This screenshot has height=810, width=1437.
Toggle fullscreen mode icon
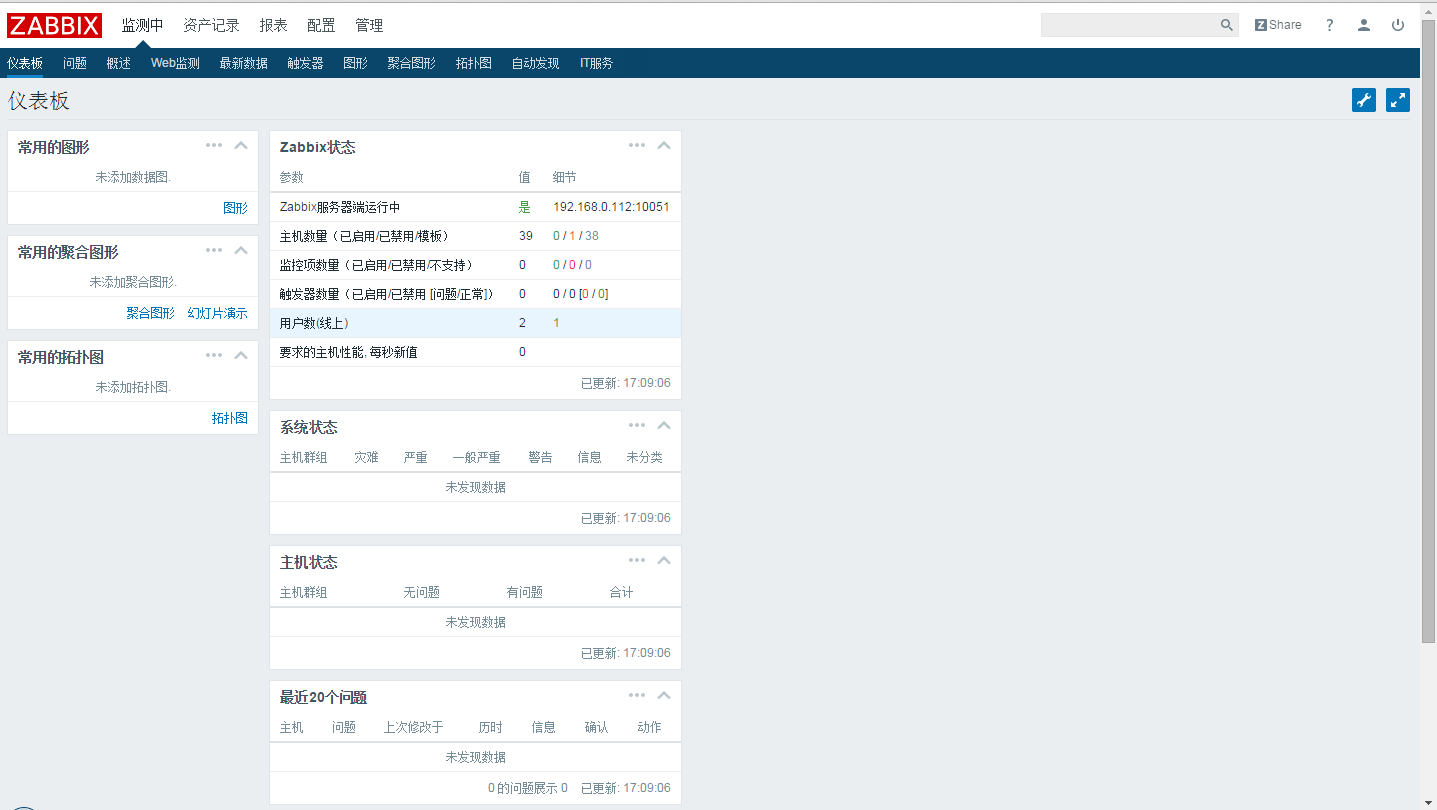coord(1398,100)
